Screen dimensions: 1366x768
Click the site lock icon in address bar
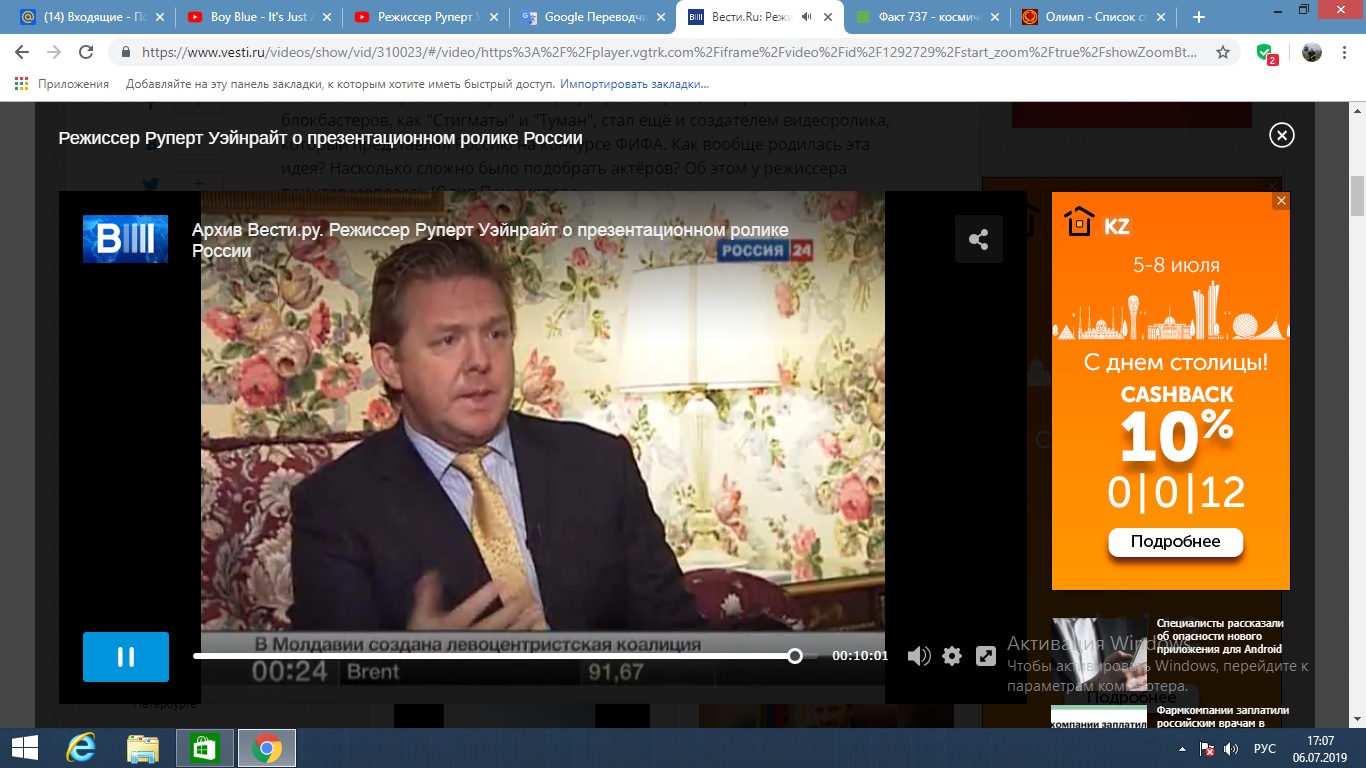coord(125,53)
